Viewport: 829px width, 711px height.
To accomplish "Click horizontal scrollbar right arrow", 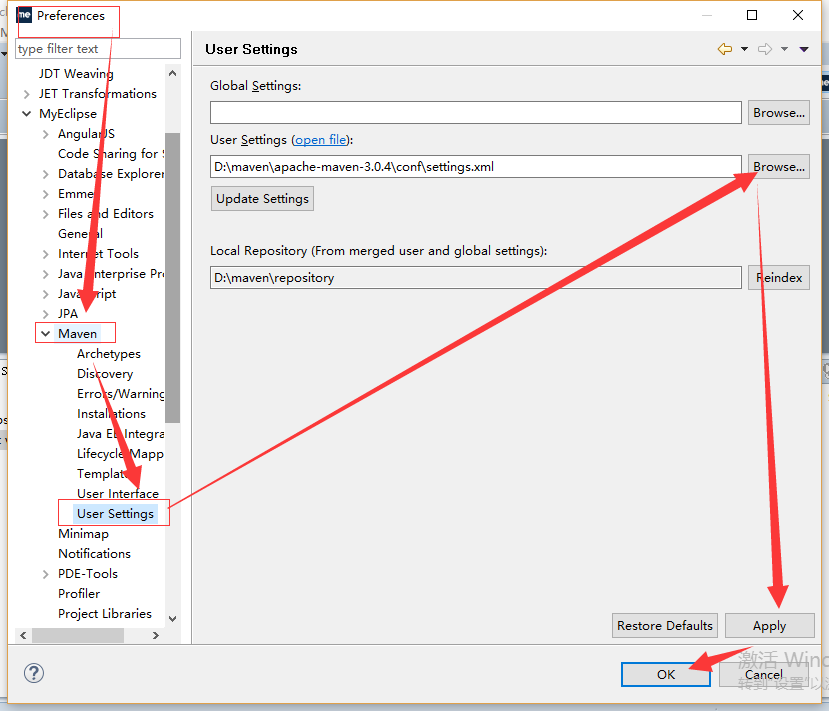I will tap(155, 635).
